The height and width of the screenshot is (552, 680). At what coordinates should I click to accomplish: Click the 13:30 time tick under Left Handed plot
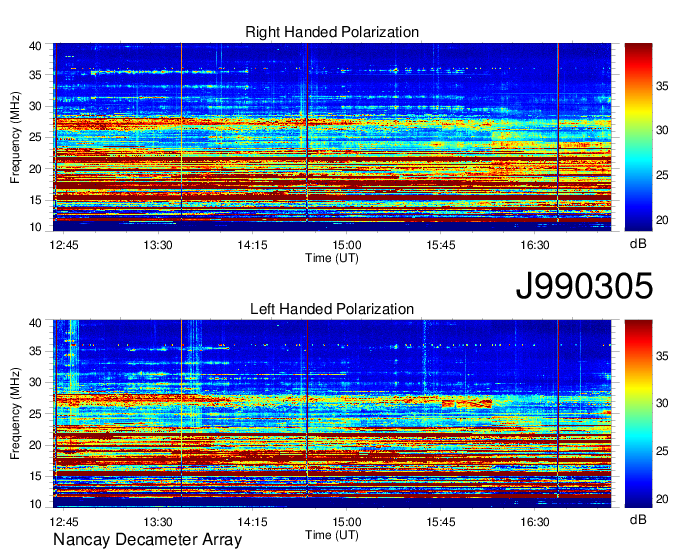coord(158,522)
